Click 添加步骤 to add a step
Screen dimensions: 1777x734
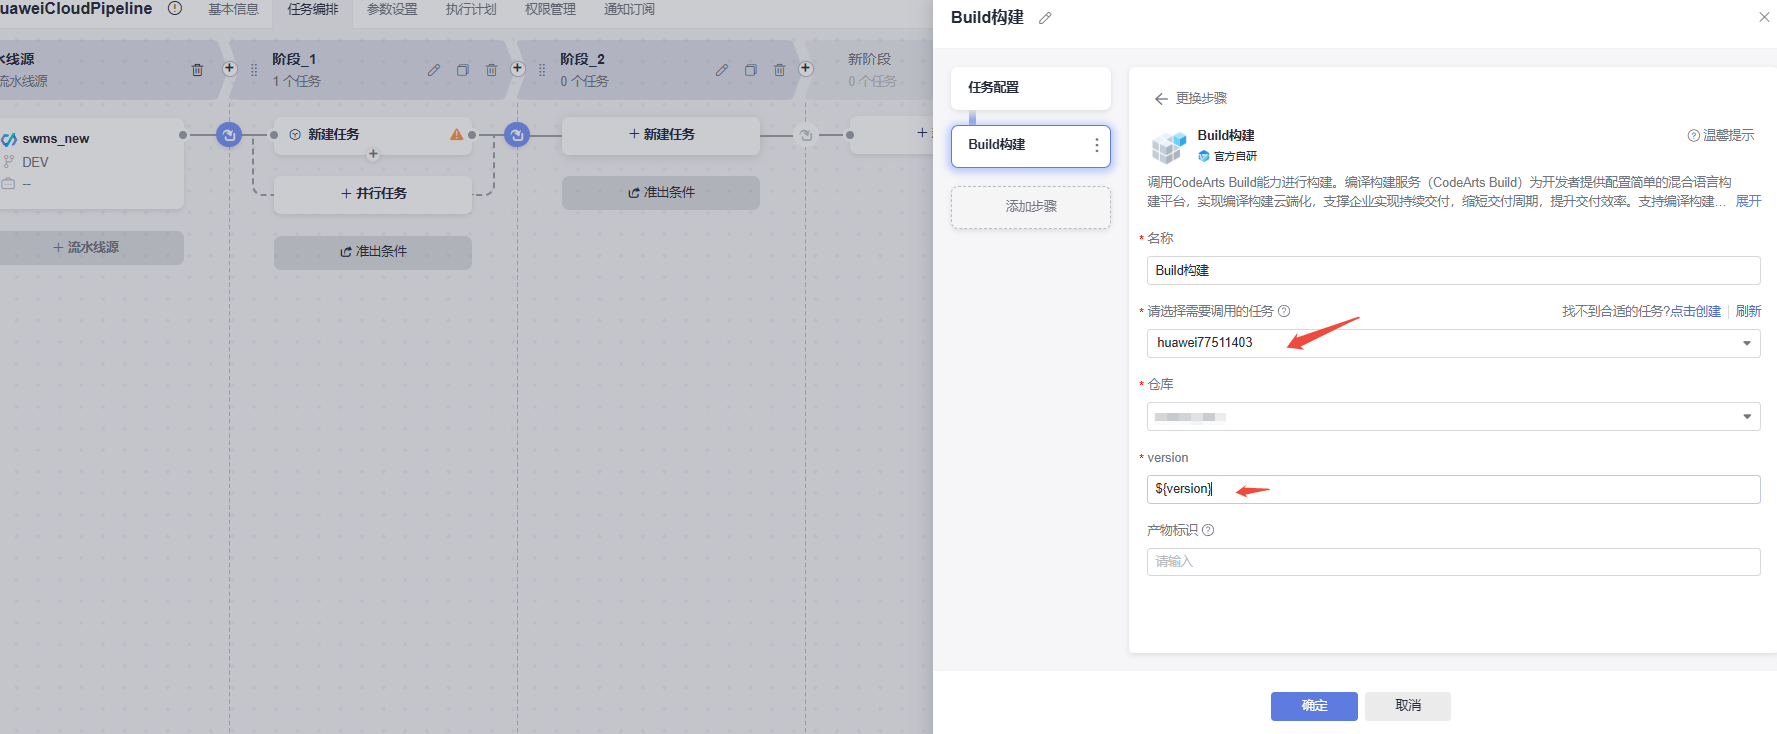[1031, 207]
